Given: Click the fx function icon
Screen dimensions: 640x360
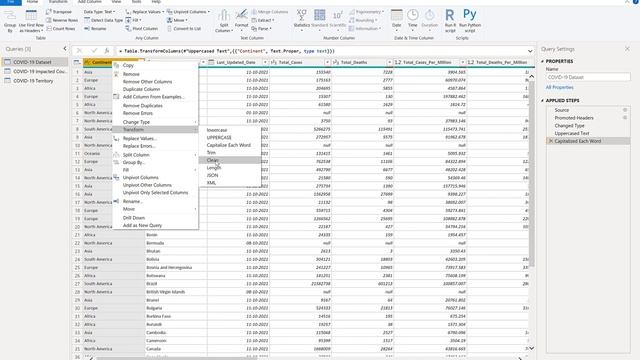Looking at the screenshot, I should click(107, 51).
